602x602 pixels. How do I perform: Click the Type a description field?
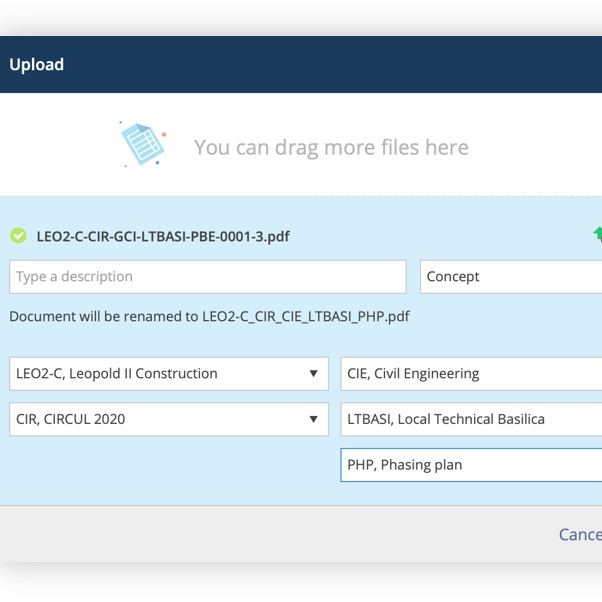click(x=208, y=277)
